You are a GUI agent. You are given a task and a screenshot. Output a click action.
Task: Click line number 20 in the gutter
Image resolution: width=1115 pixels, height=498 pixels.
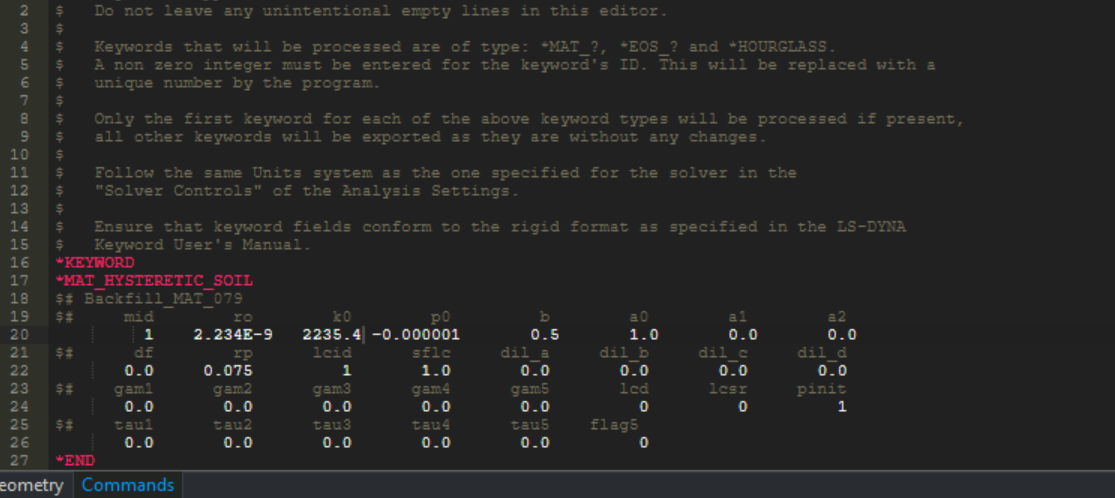[20, 334]
